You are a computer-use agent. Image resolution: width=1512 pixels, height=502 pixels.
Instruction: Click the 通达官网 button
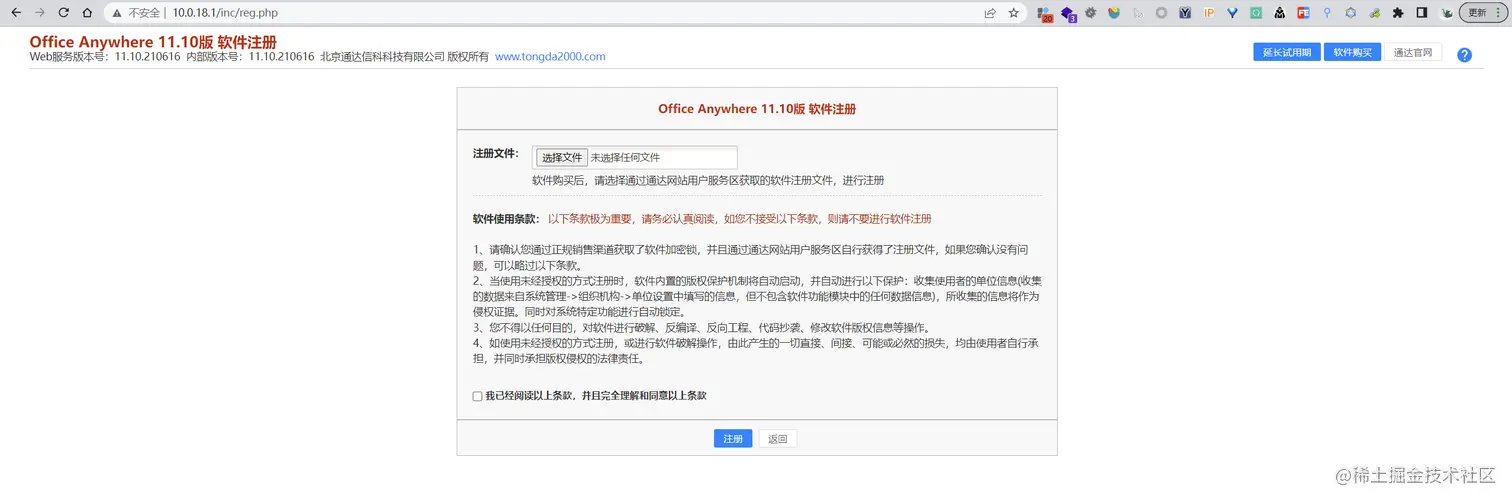click(x=1413, y=52)
